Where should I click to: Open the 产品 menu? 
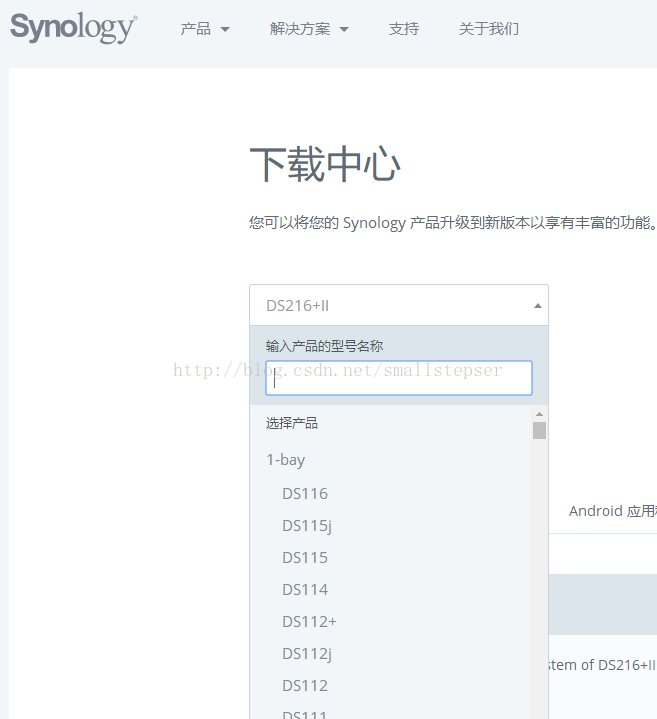pos(204,29)
